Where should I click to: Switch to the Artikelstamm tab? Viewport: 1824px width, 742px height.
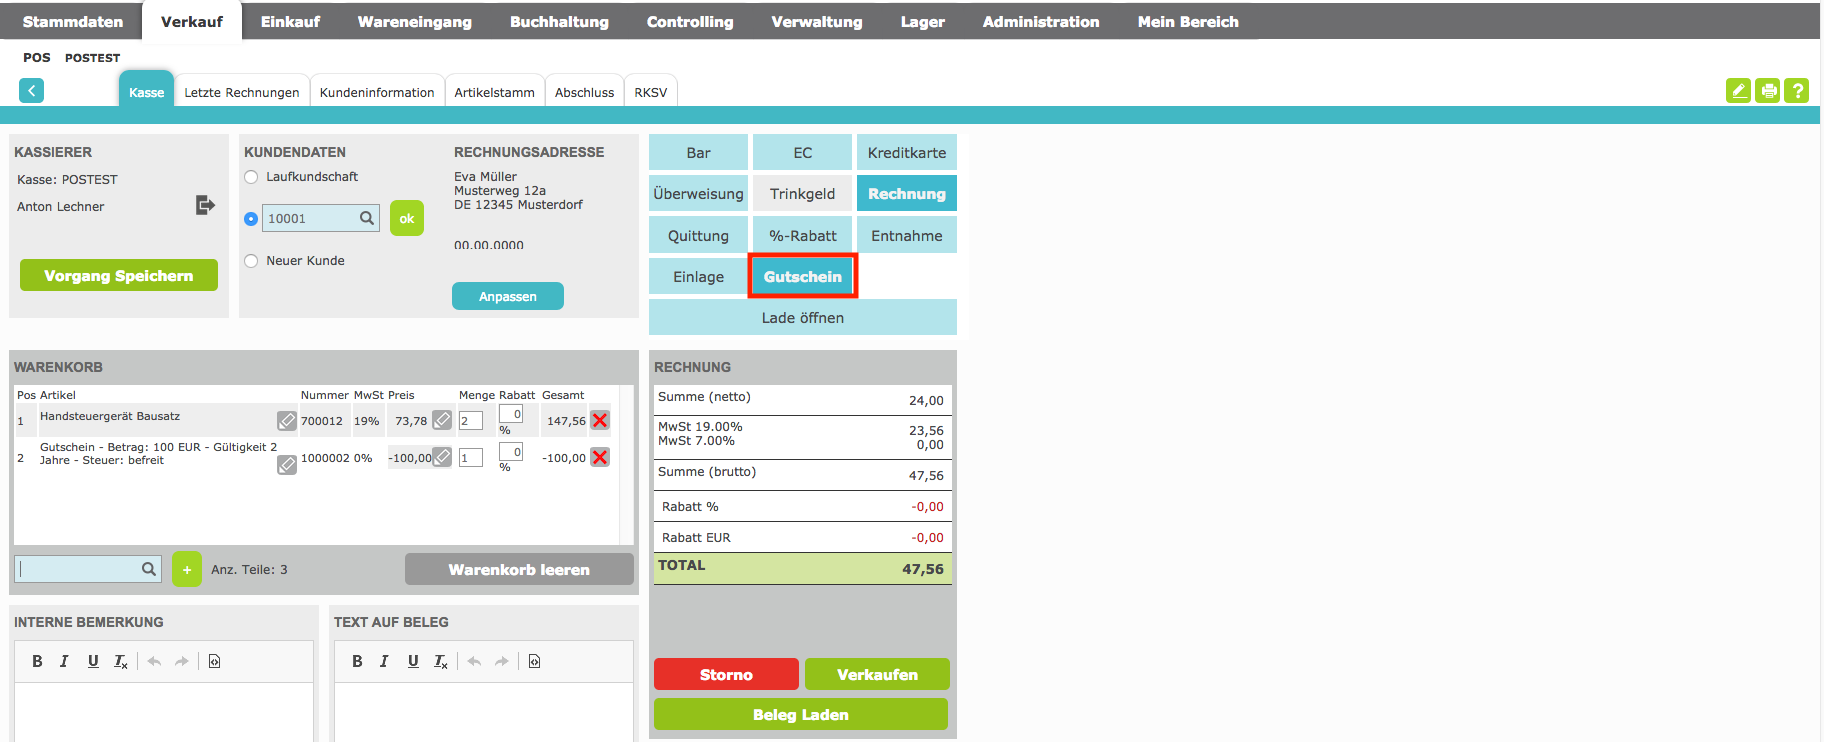[x=494, y=92]
